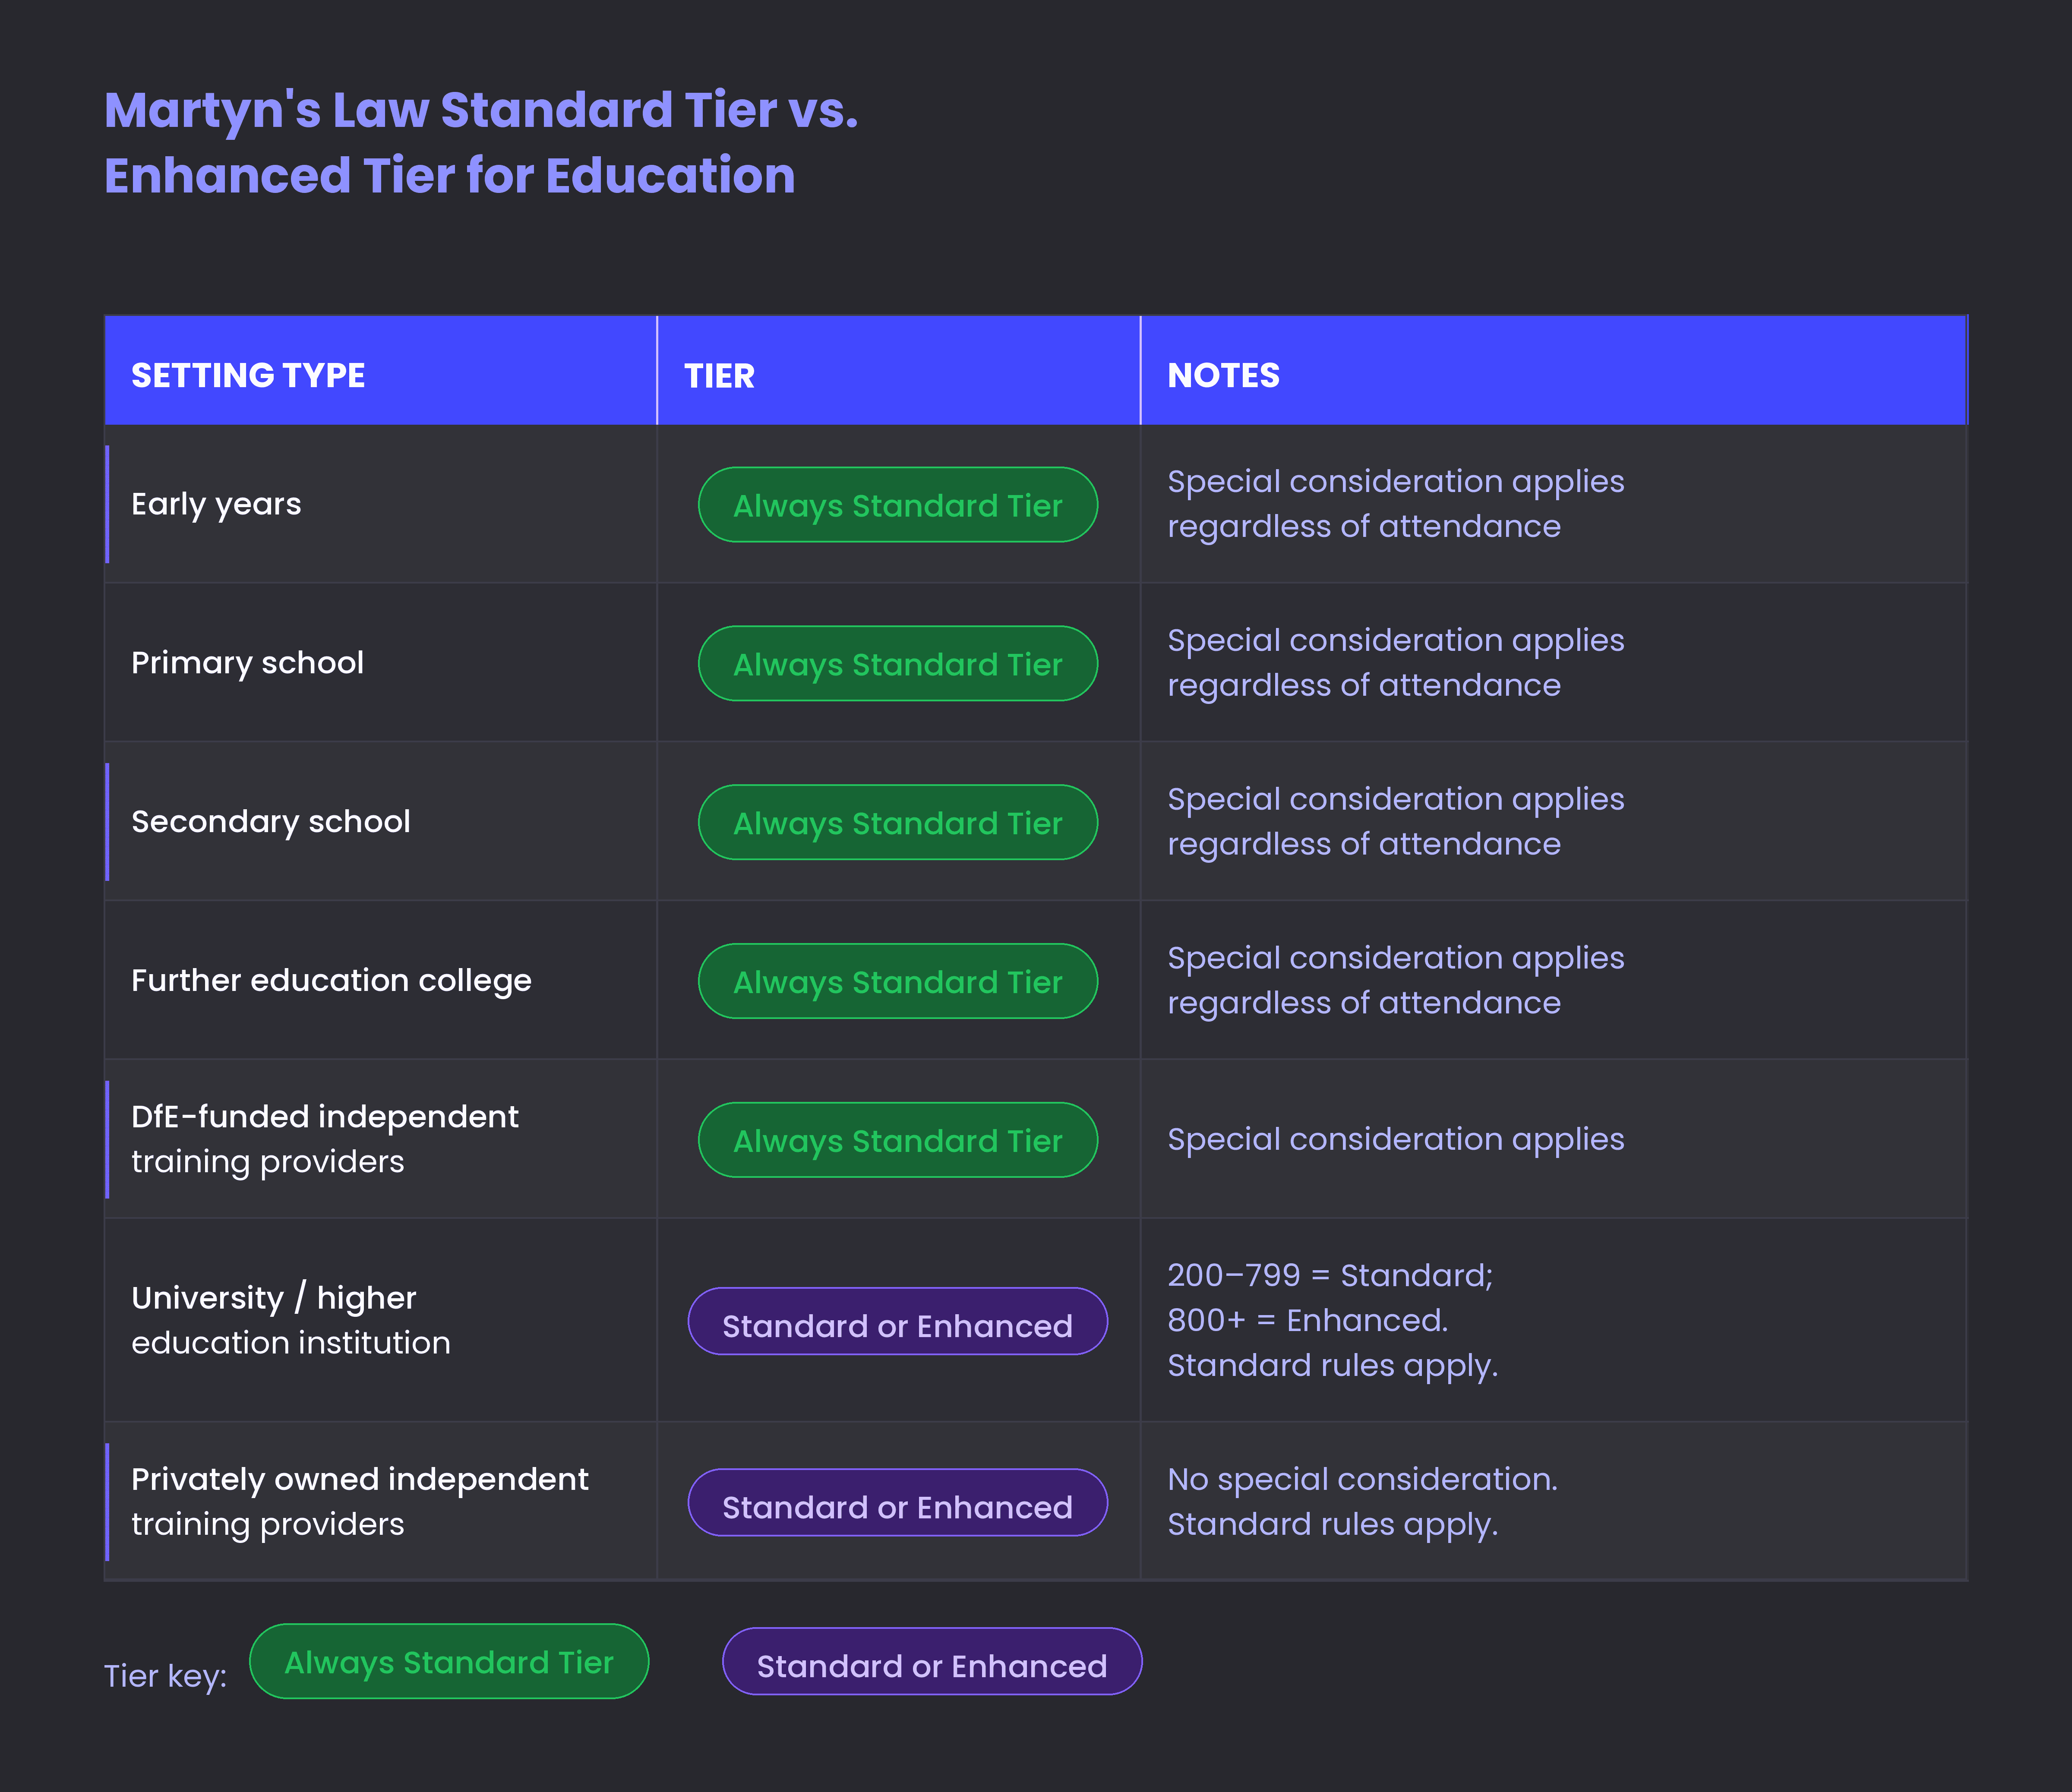Click Standard or Enhanced badge in Privately owned row
Image resolution: width=2072 pixels, height=1792 pixels.
[897, 1502]
